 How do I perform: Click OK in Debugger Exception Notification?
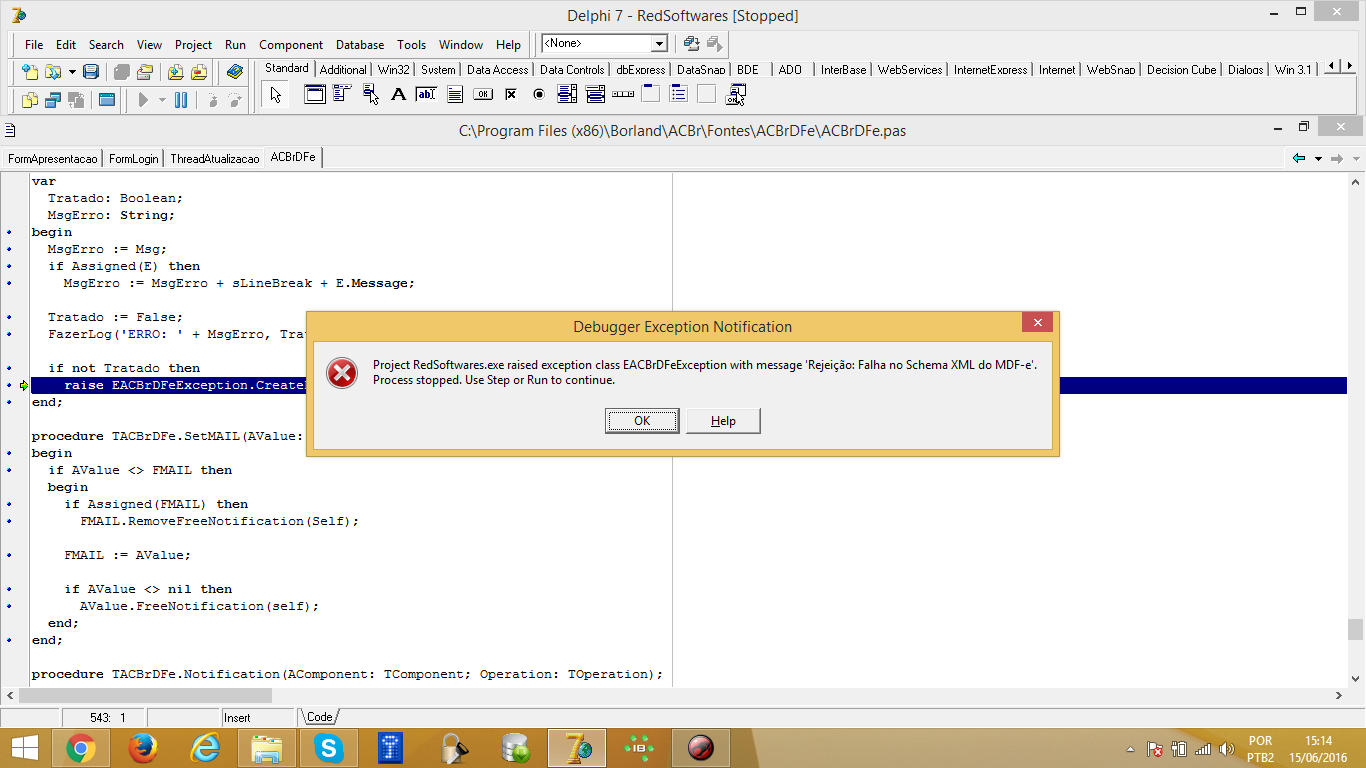[x=642, y=421]
